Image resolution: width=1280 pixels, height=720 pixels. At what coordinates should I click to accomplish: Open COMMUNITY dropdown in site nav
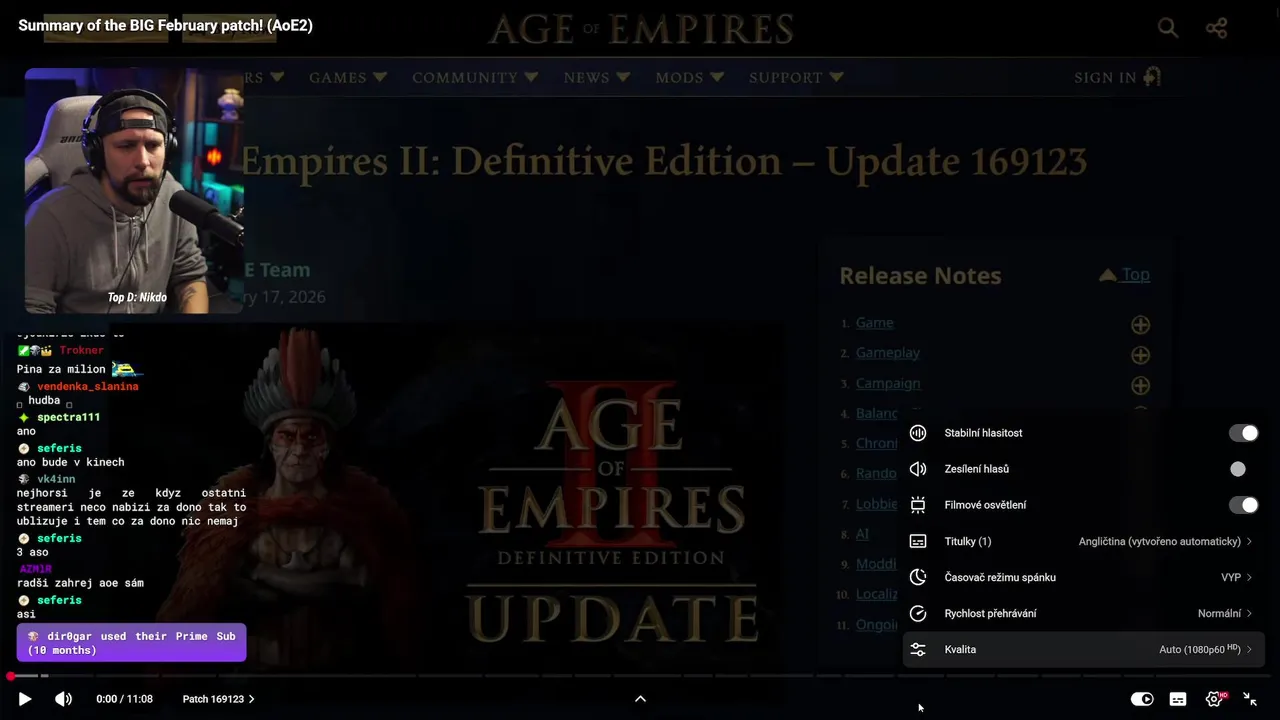pyautogui.click(x=475, y=77)
